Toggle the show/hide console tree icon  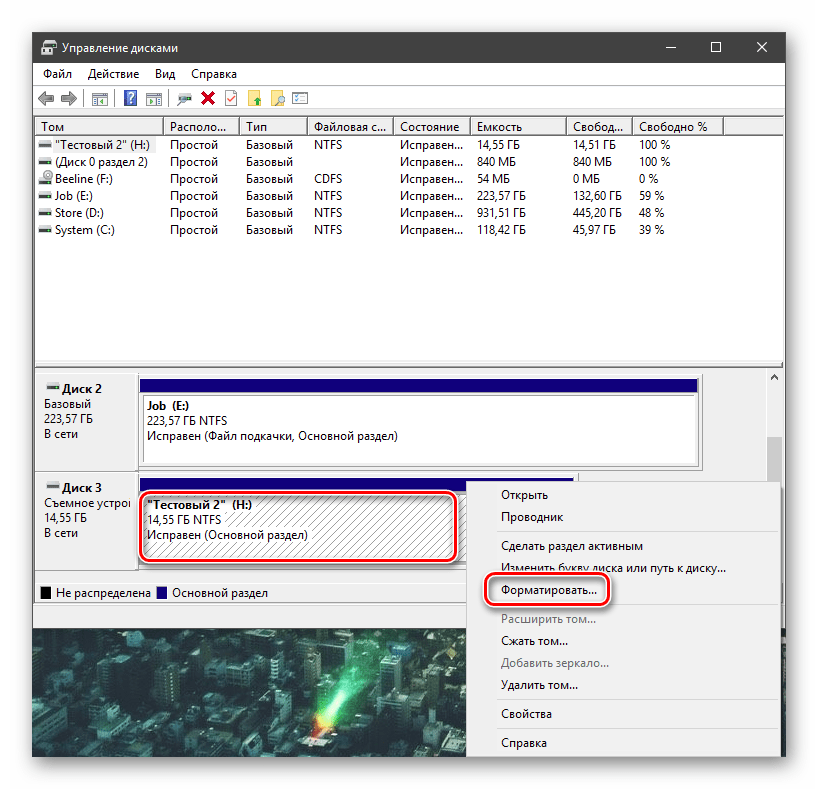pos(100,98)
